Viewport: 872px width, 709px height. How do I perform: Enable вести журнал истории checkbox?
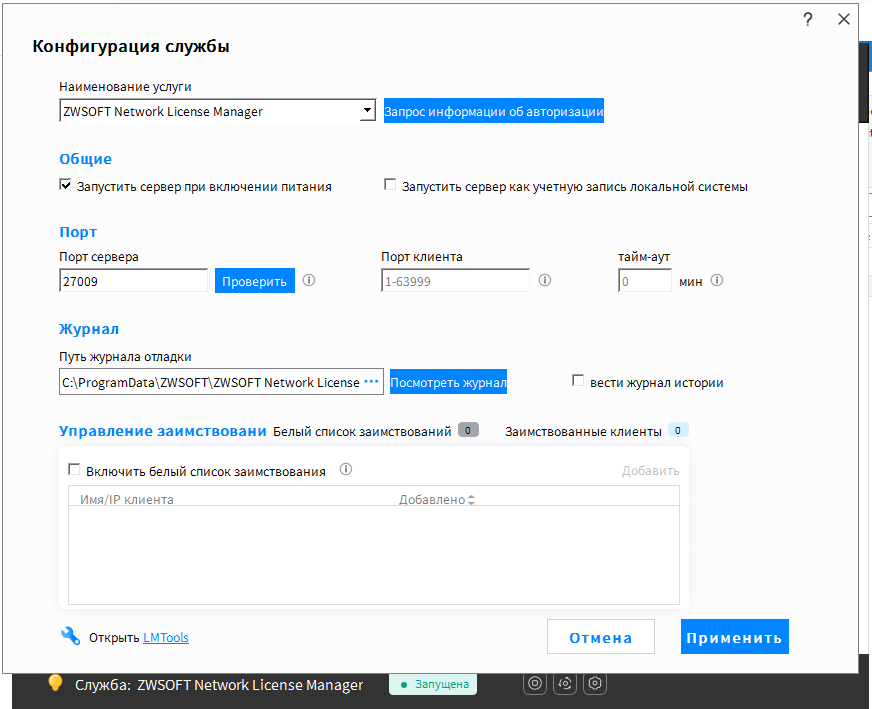578,381
